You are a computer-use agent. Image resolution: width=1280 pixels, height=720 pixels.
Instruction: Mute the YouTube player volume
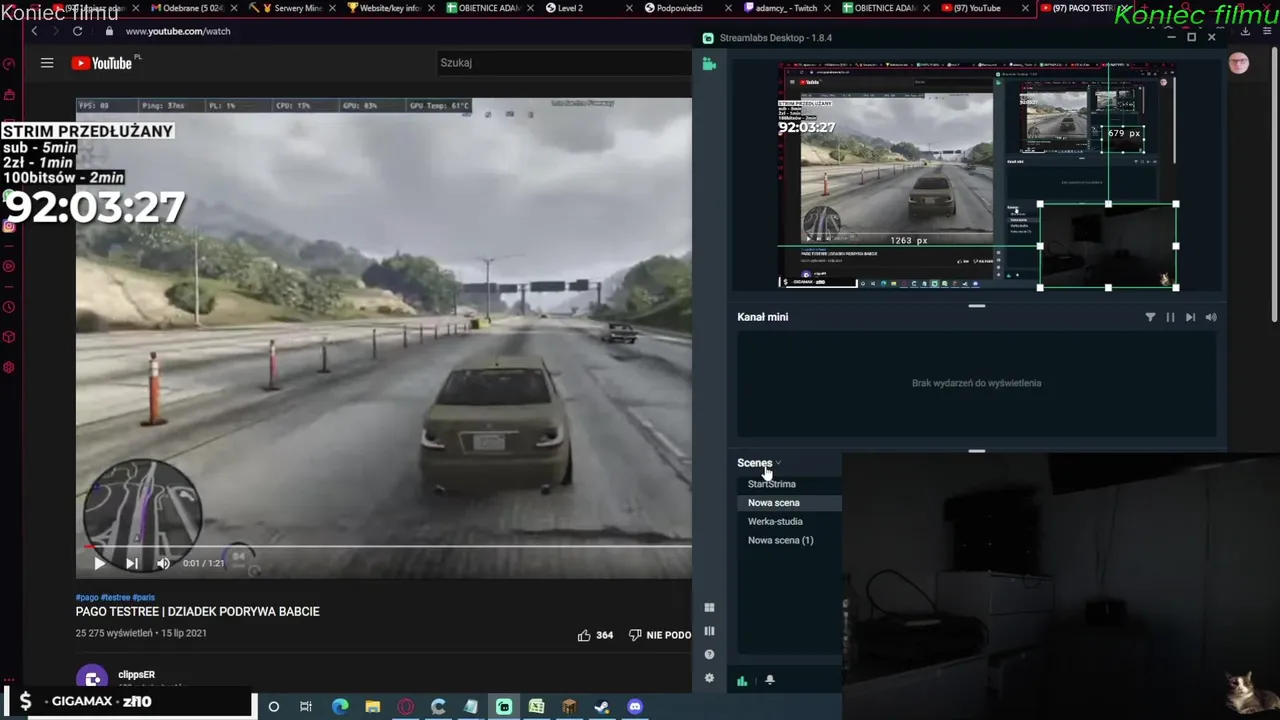(163, 563)
